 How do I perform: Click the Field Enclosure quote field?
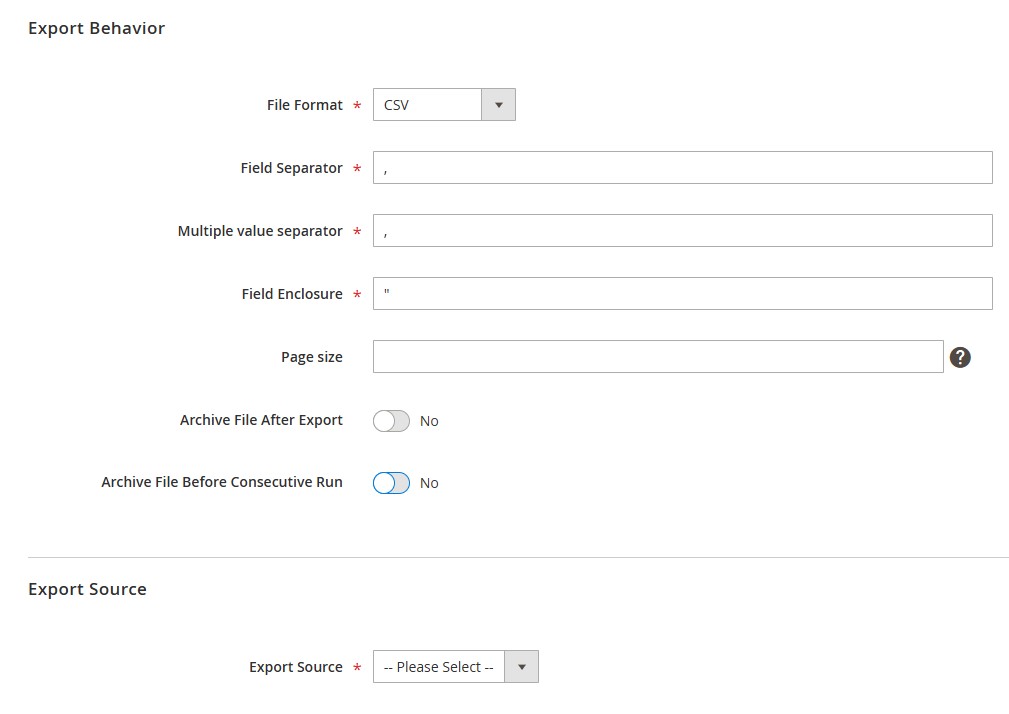[682, 293]
